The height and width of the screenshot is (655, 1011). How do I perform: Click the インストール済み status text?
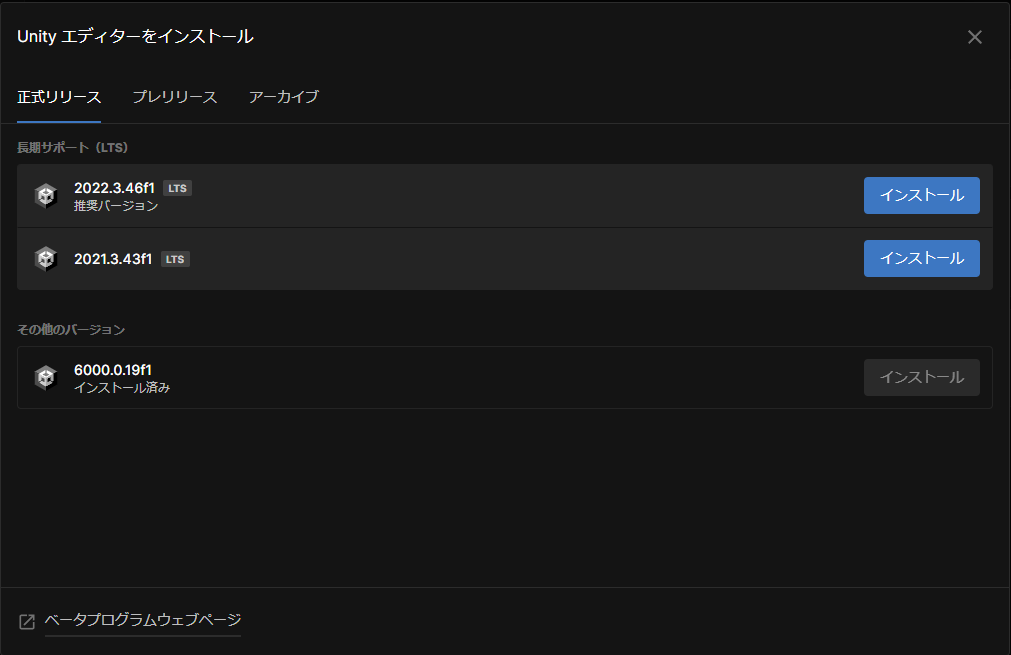click(x=122, y=387)
